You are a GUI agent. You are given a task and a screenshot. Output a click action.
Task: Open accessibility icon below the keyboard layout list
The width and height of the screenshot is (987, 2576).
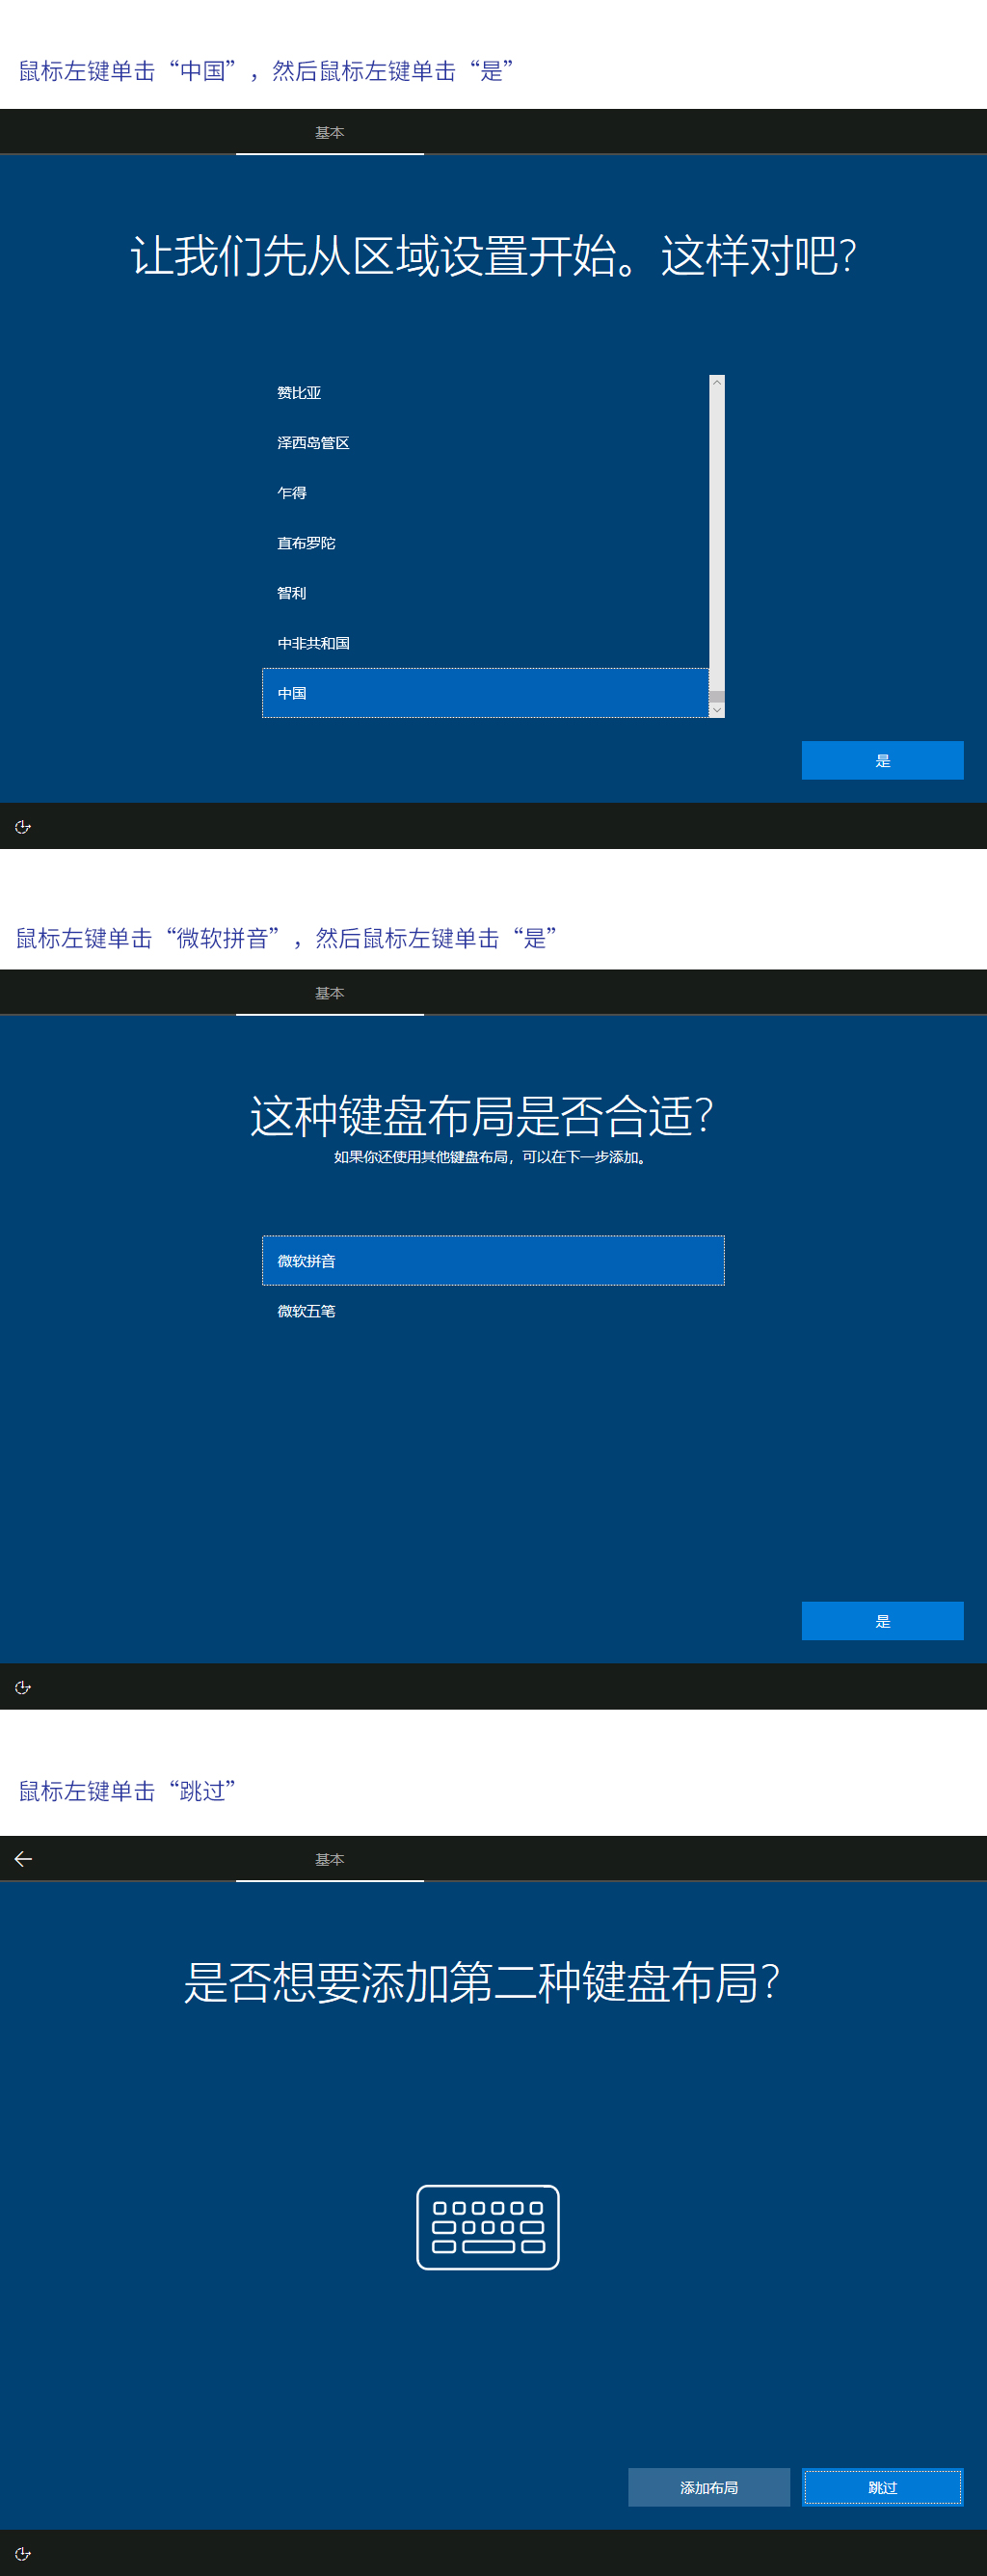tap(23, 1688)
